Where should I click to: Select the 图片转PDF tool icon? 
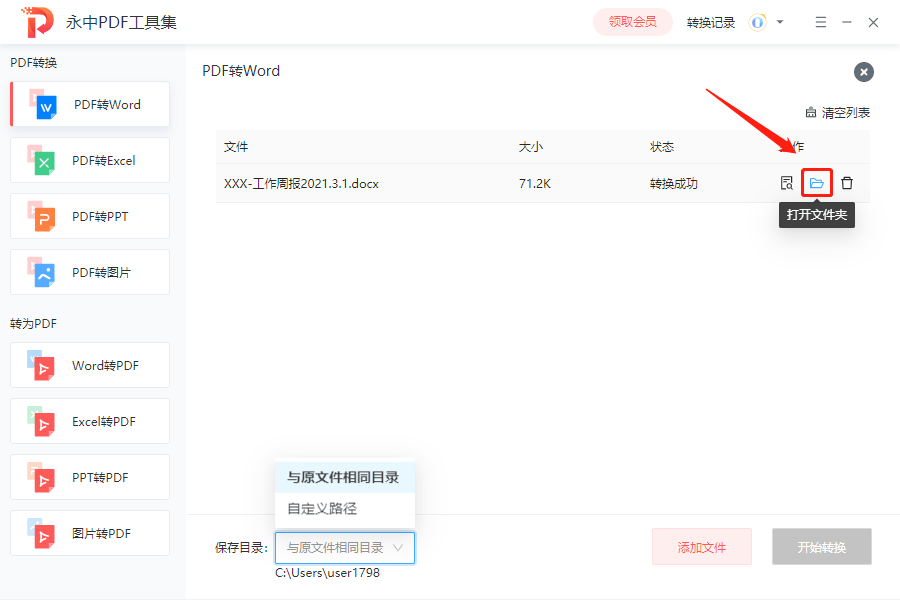[x=44, y=533]
